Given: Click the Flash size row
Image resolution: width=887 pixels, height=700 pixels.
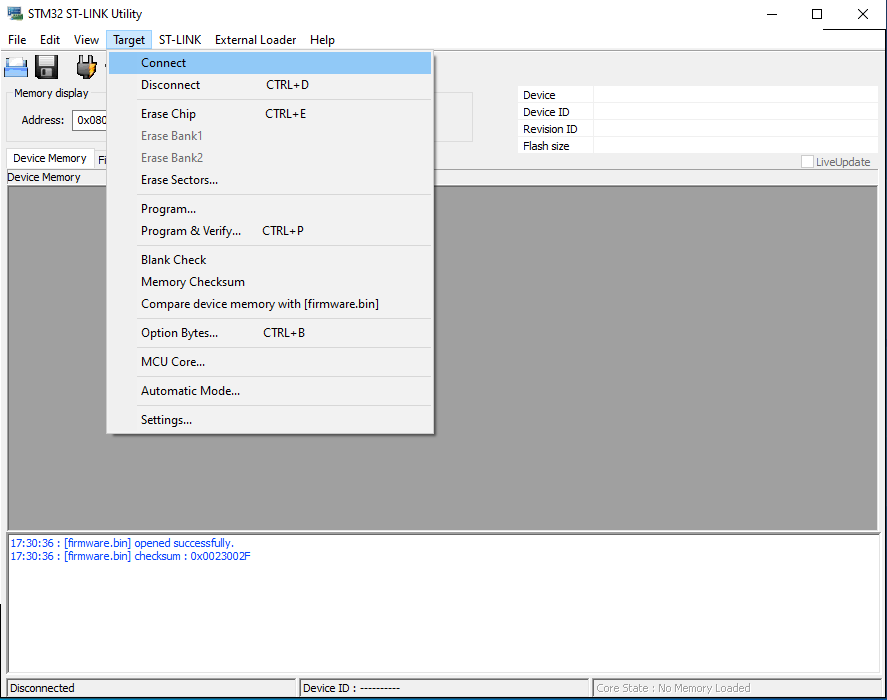Looking at the screenshot, I should point(697,145).
